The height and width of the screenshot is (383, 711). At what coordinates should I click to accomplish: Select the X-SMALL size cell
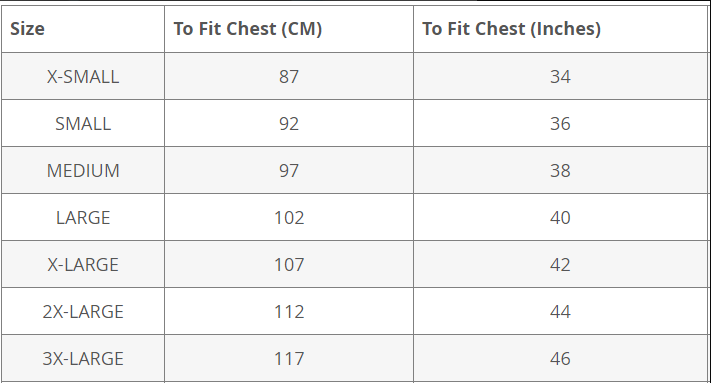point(83,77)
